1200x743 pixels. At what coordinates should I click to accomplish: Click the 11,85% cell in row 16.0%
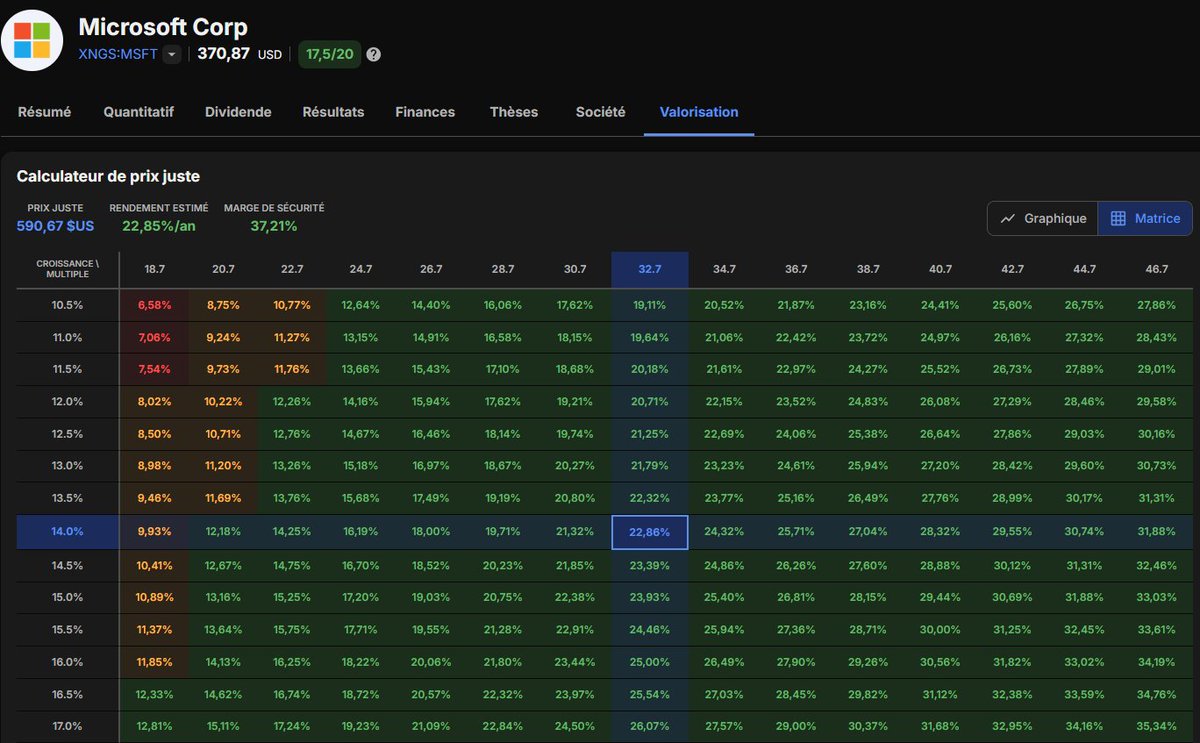[155, 661]
